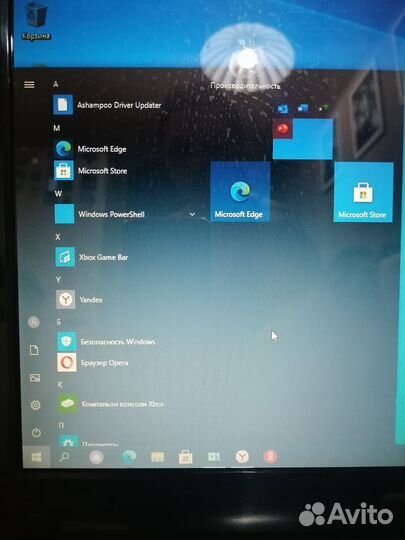This screenshot has width=405, height=540.
Task: Click the letter Б group header
Action: pos(59,322)
